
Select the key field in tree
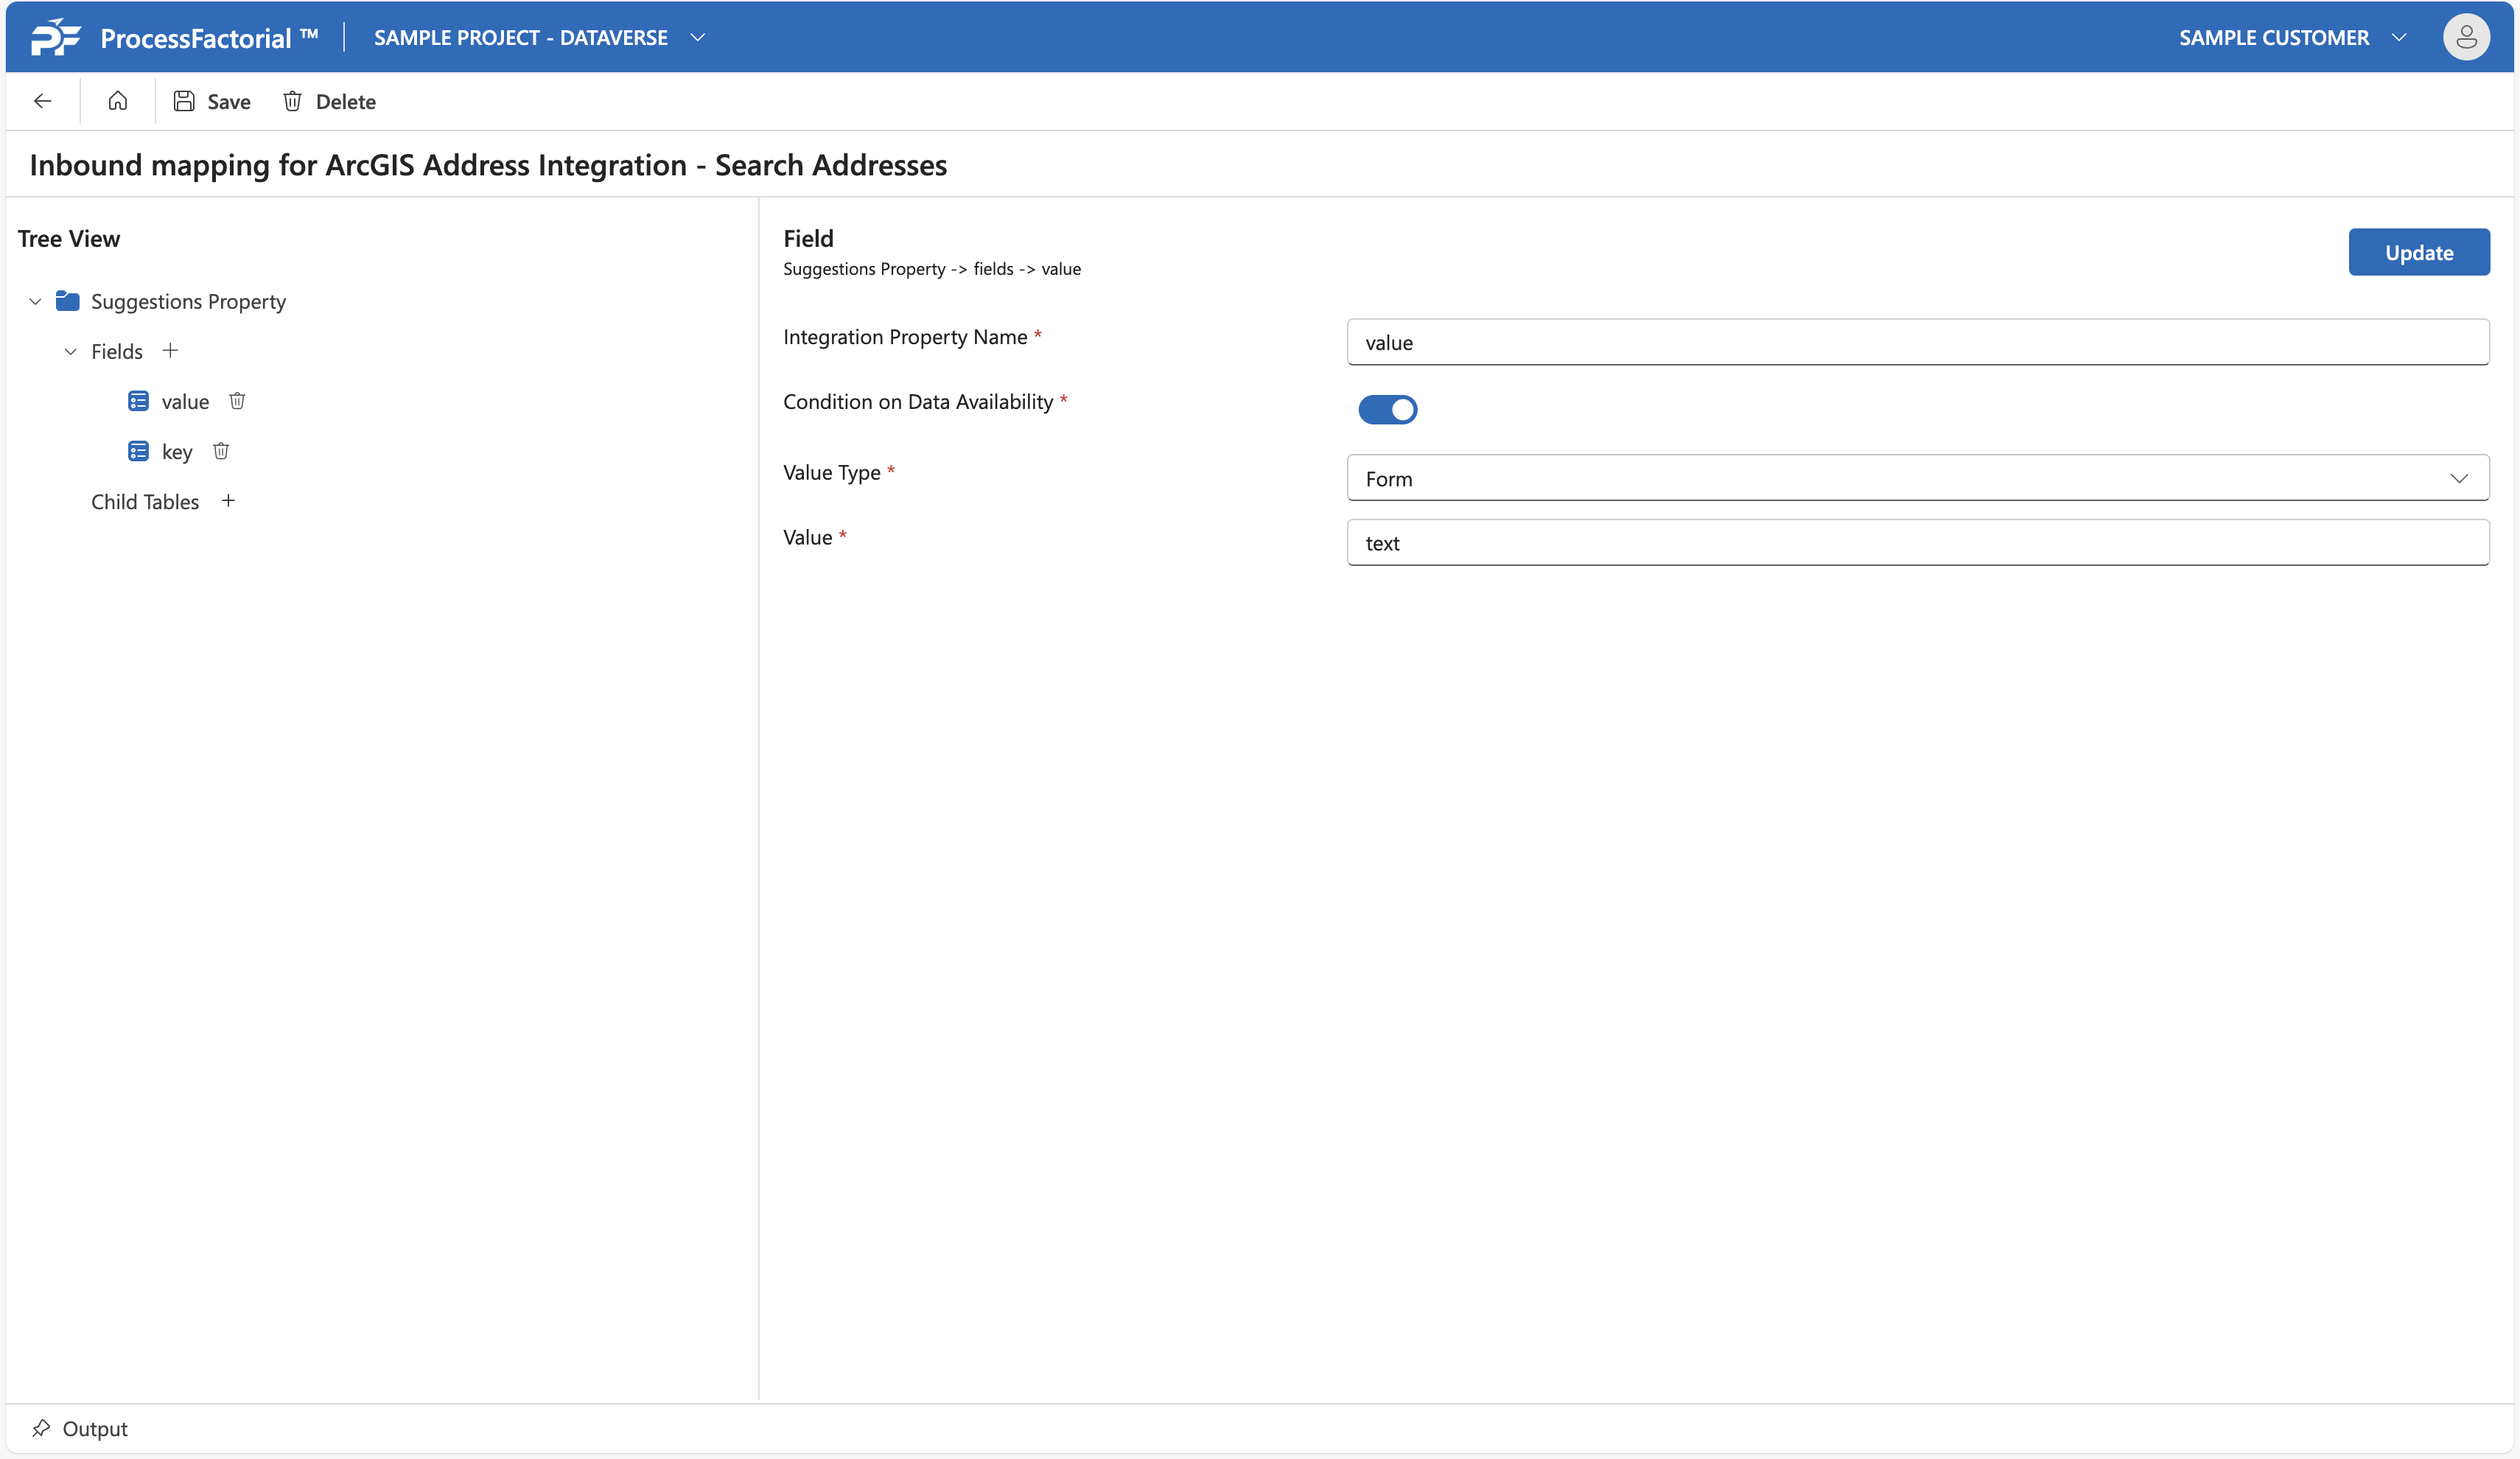pos(177,452)
